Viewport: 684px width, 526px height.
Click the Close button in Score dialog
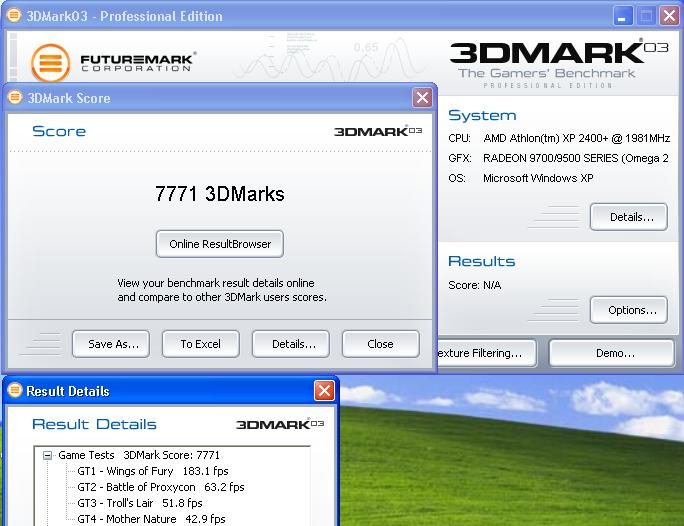coord(381,344)
